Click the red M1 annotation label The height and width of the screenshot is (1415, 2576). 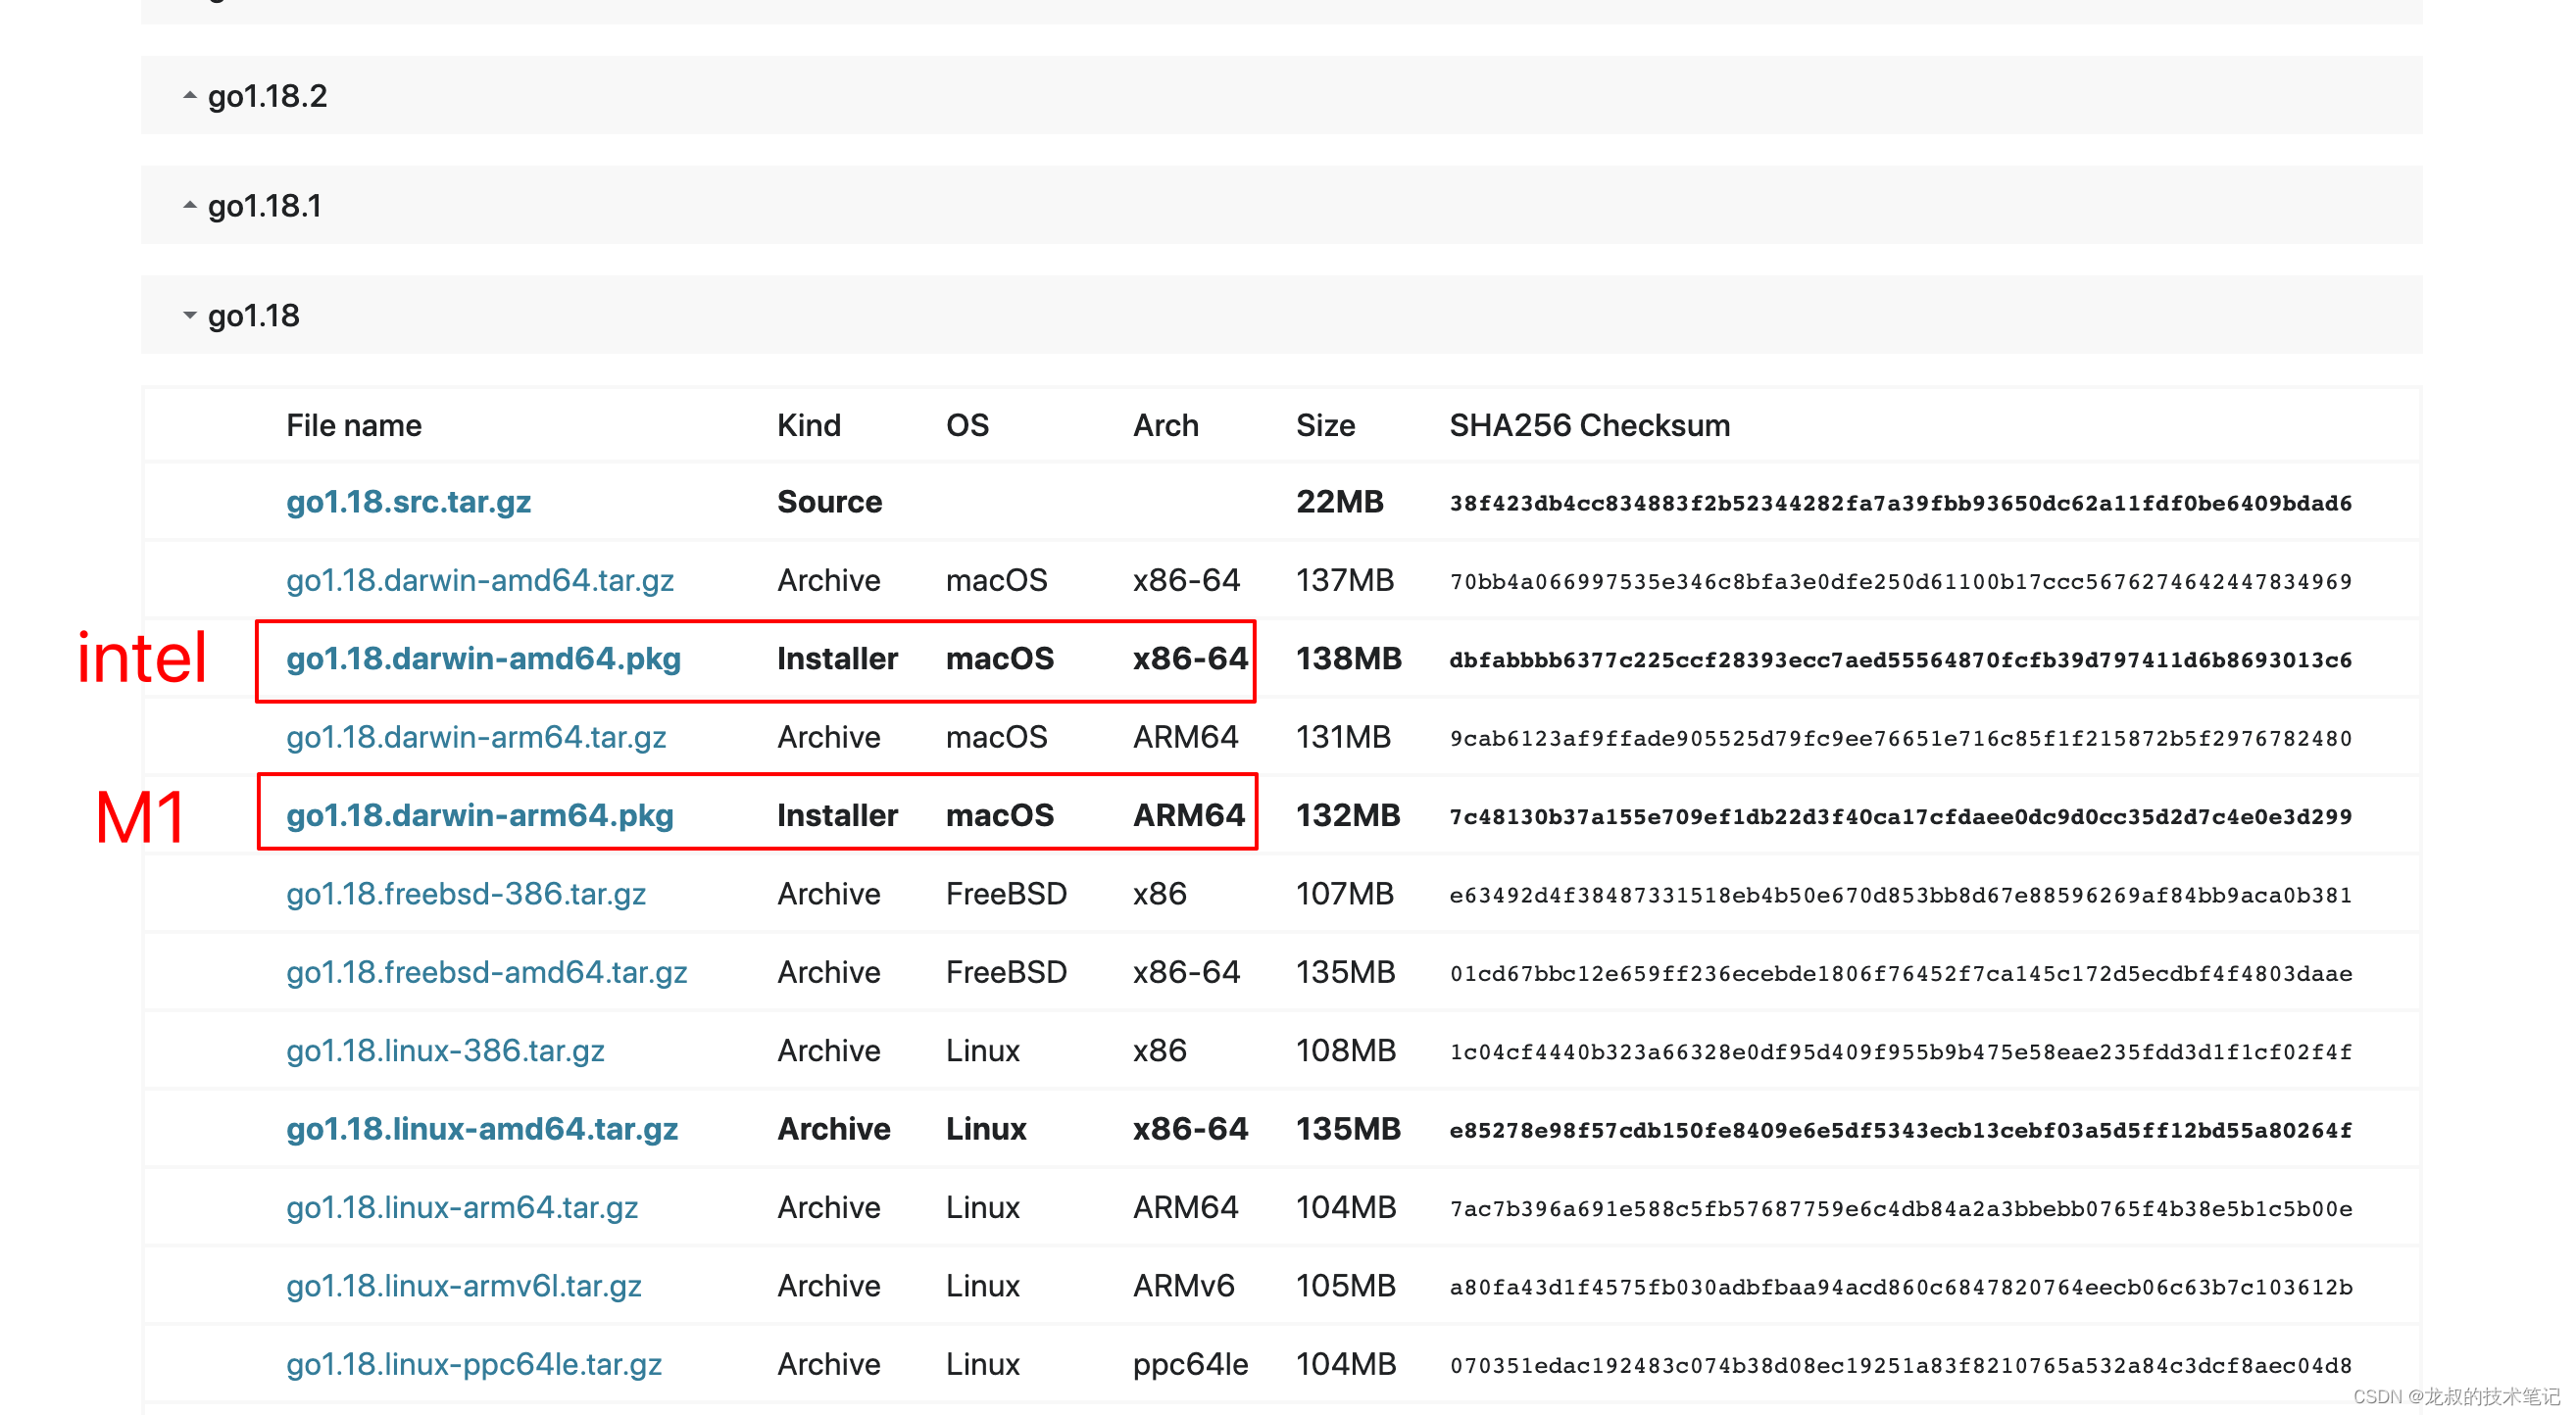point(140,817)
